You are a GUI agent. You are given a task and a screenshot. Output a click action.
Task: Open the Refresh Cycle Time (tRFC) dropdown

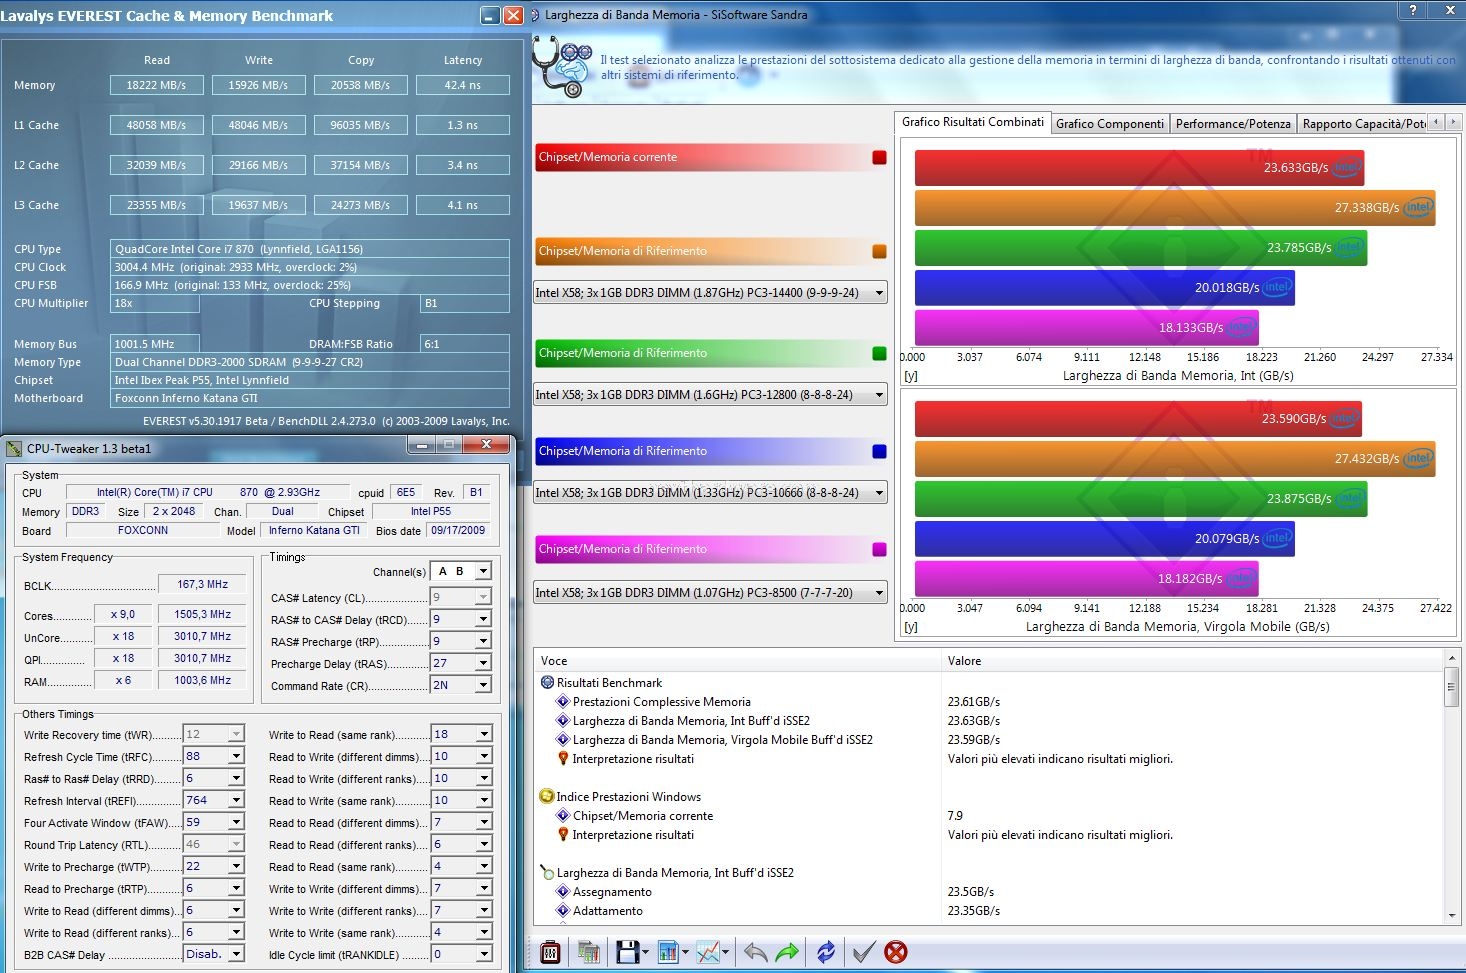[x=237, y=757]
